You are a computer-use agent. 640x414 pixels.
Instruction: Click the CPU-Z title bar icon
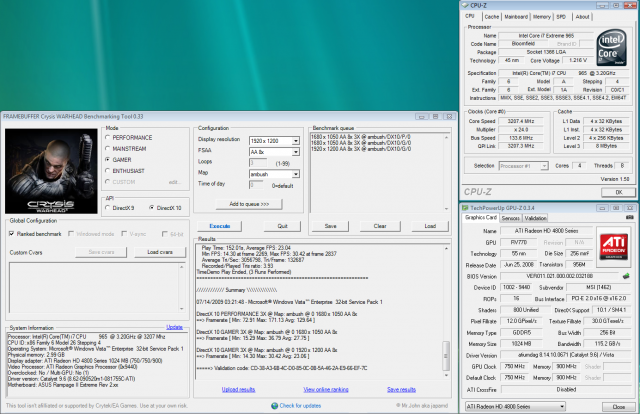(x=465, y=5)
